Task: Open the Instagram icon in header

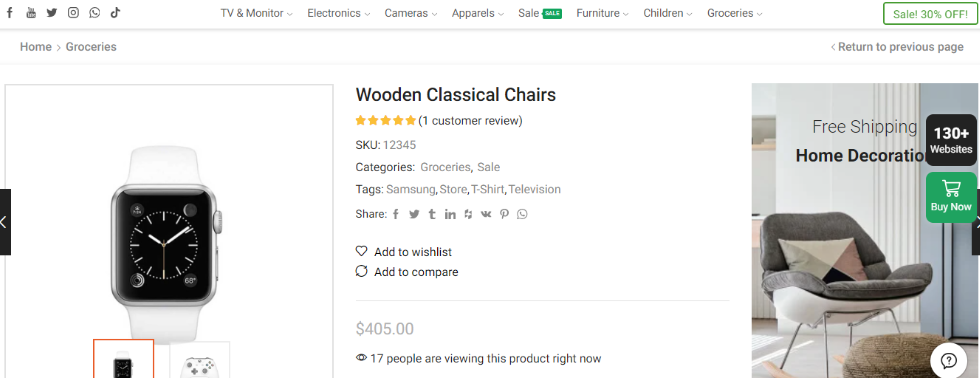Action: 73,12
